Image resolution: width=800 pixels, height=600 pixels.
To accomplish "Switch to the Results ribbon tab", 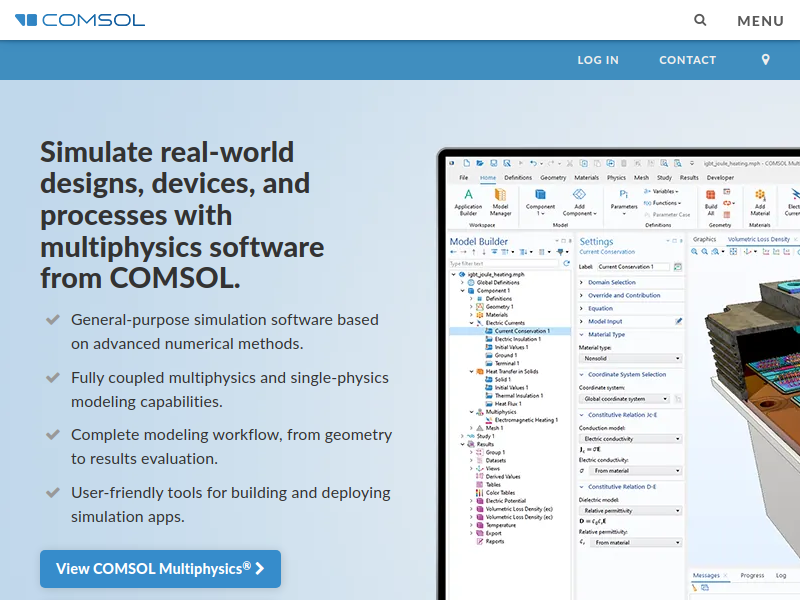I will click(x=689, y=178).
